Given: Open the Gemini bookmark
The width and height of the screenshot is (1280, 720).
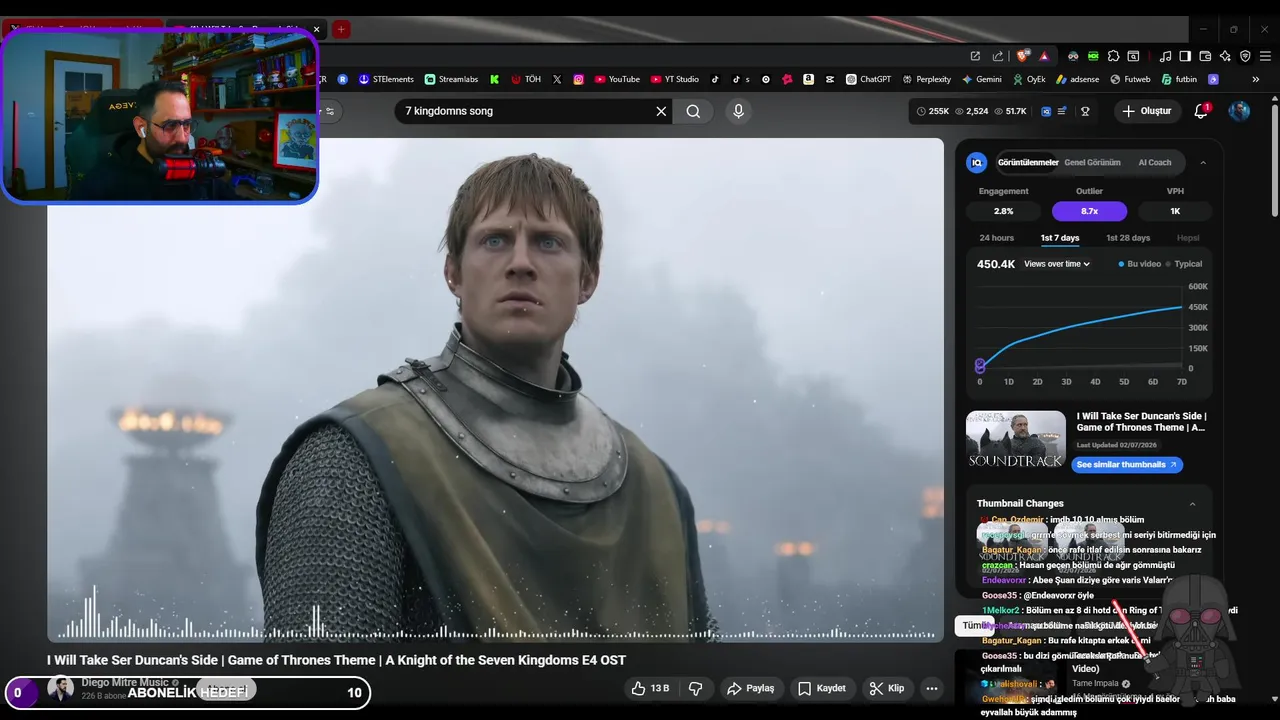Looking at the screenshot, I should point(981,79).
